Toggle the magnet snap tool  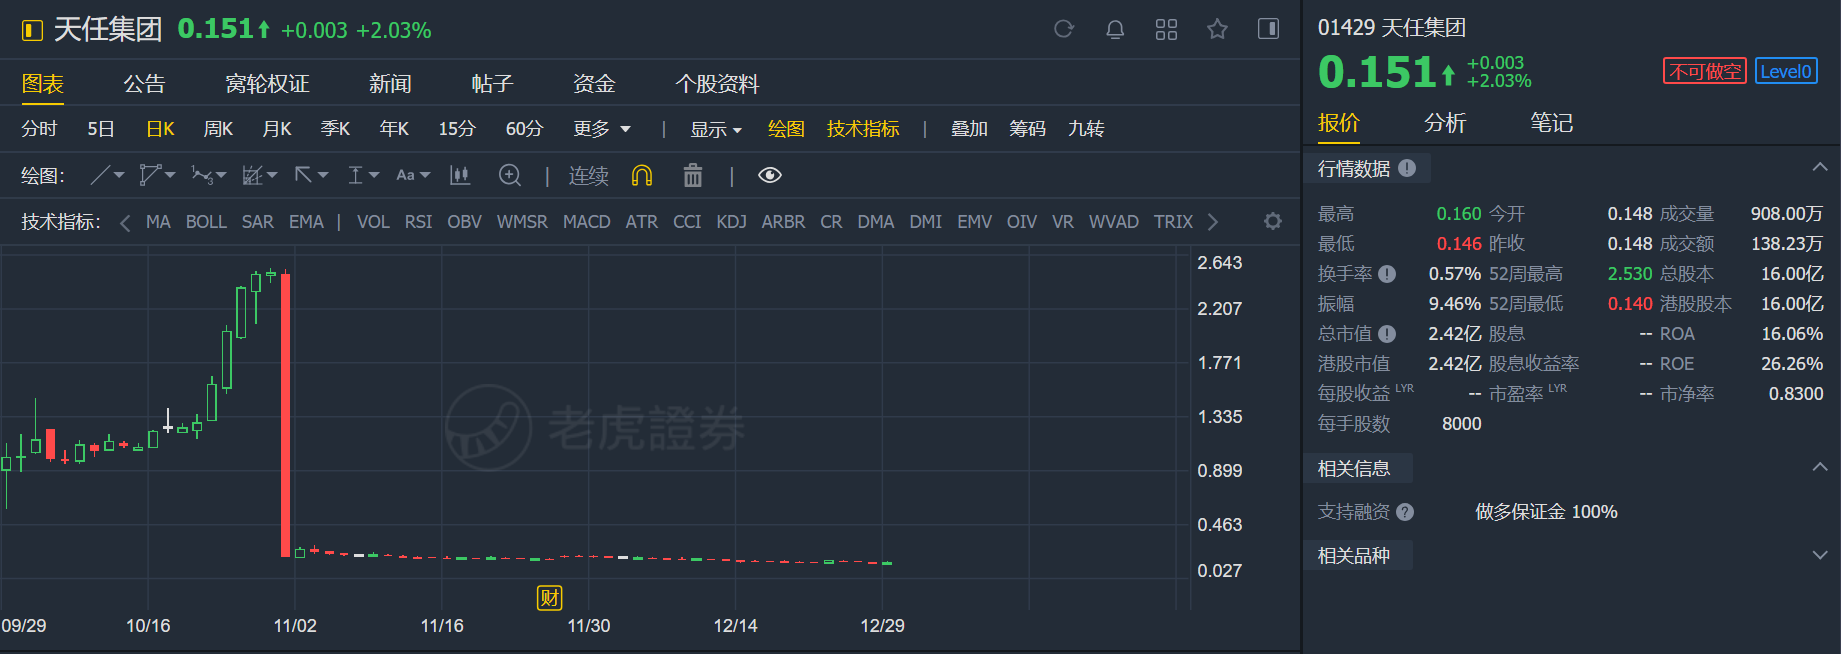(642, 176)
